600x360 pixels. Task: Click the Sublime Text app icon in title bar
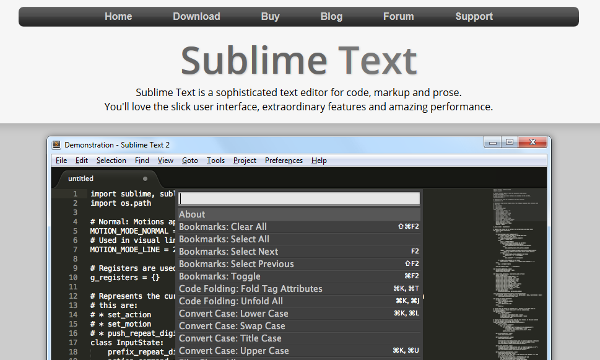click(x=56, y=145)
